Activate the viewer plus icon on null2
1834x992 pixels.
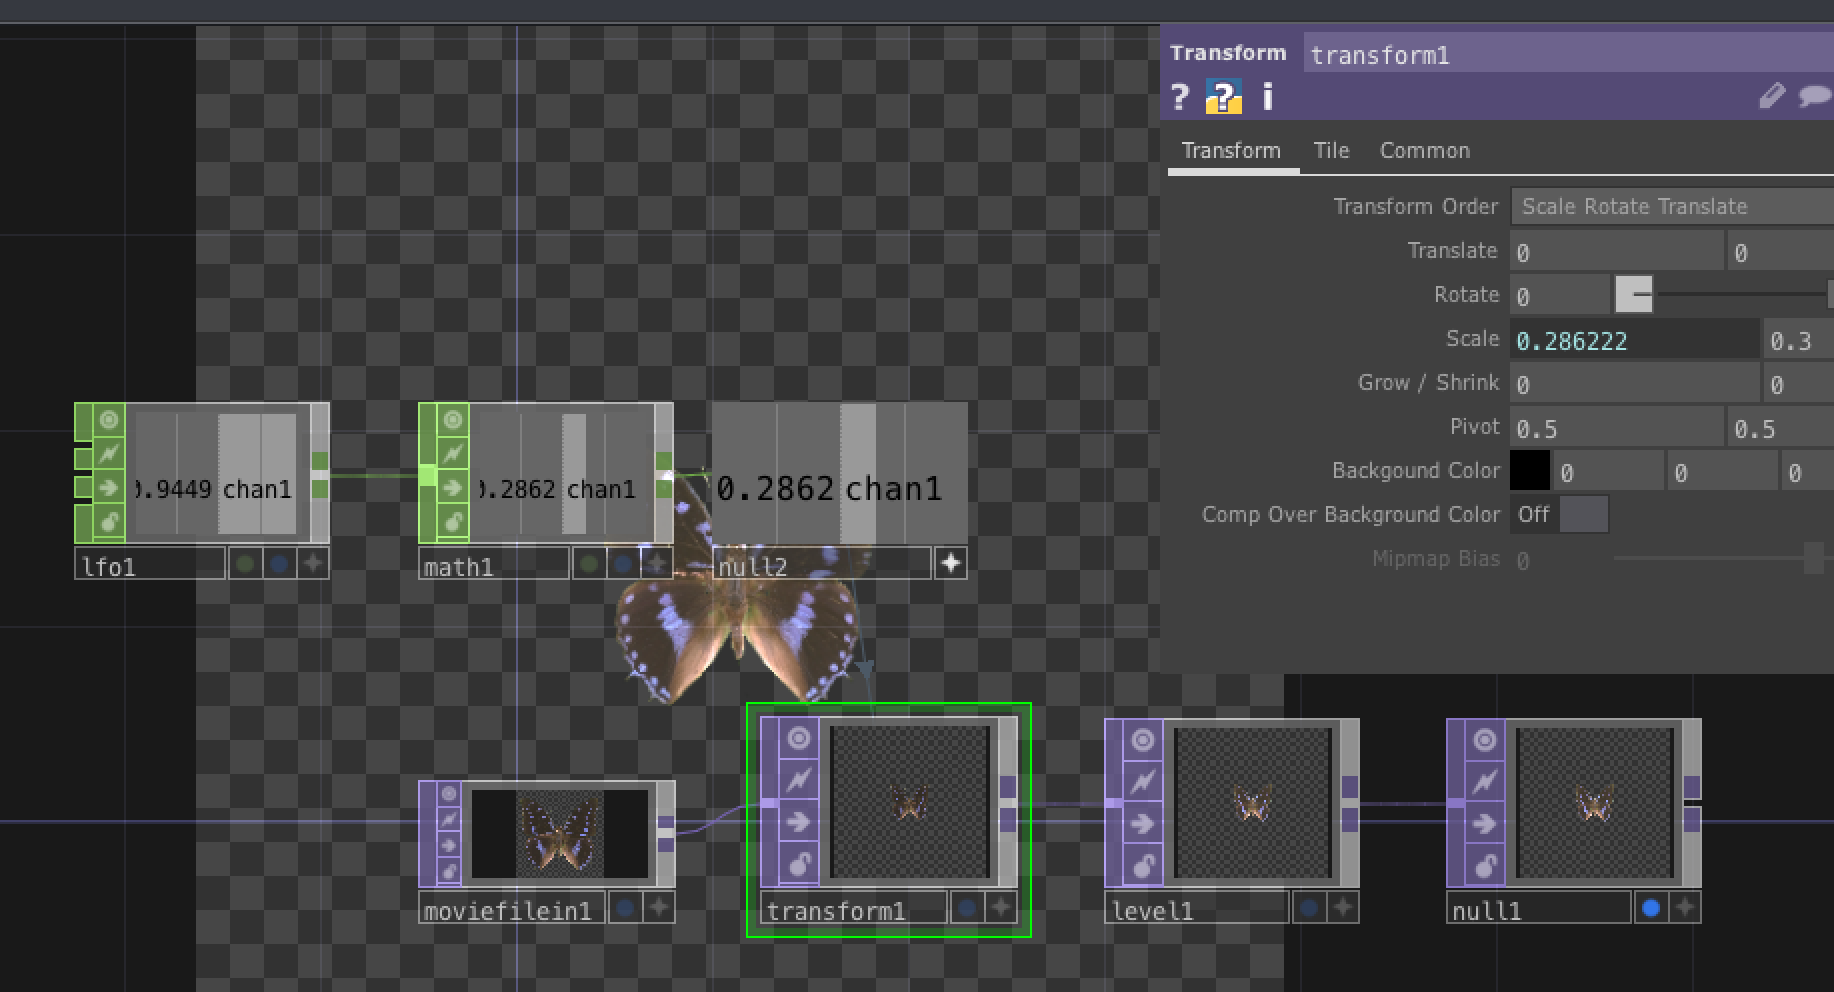click(950, 564)
